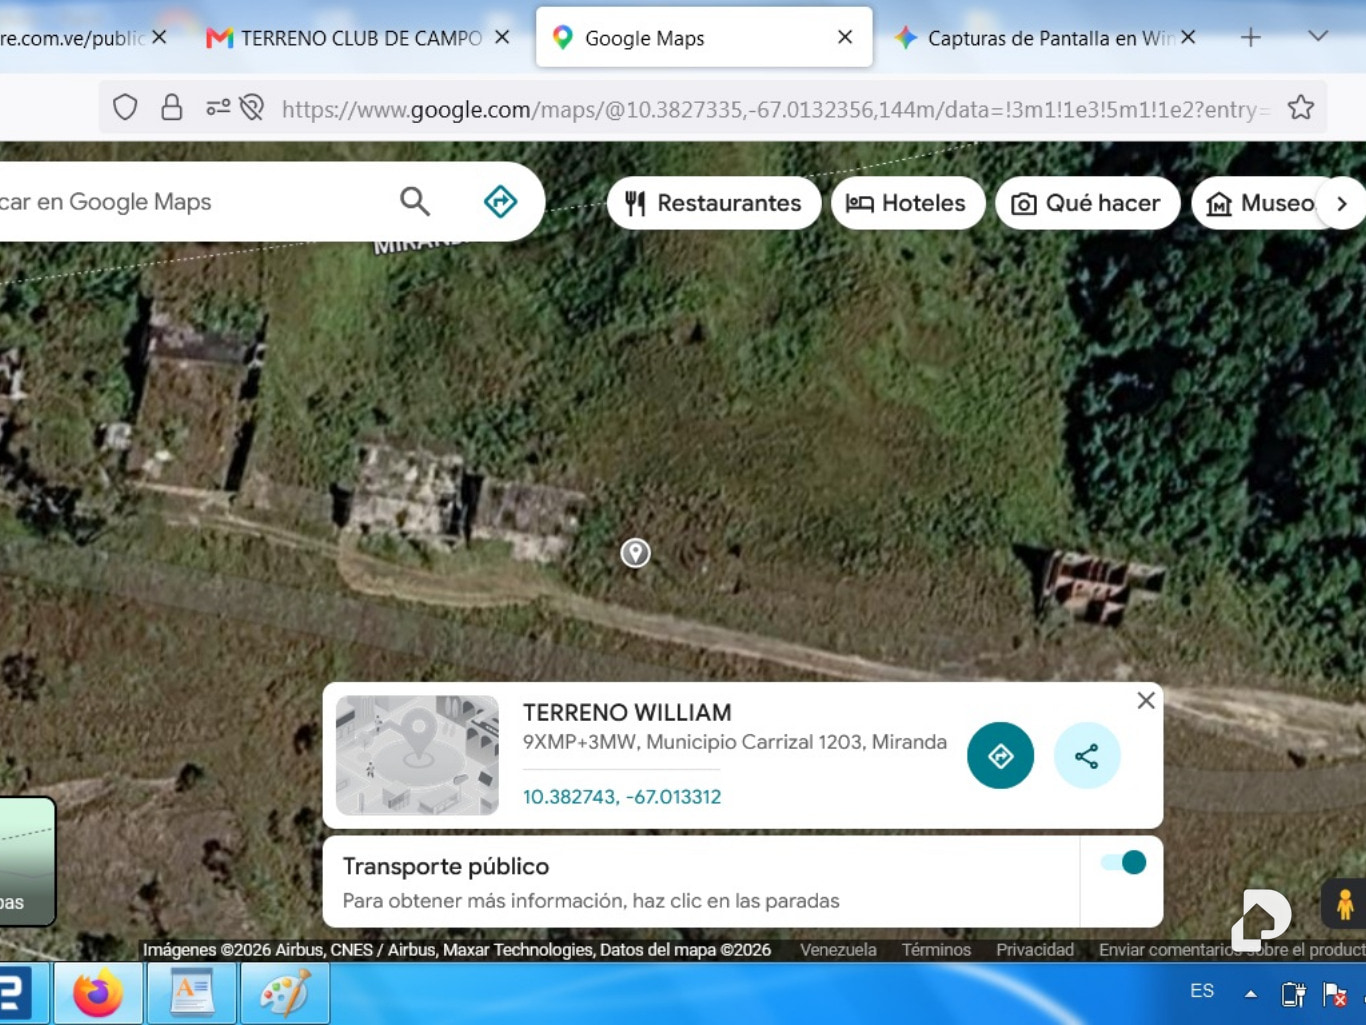This screenshot has height=1025, width=1366.
Task: Click the Google Maps search field
Action: (x=190, y=202)
